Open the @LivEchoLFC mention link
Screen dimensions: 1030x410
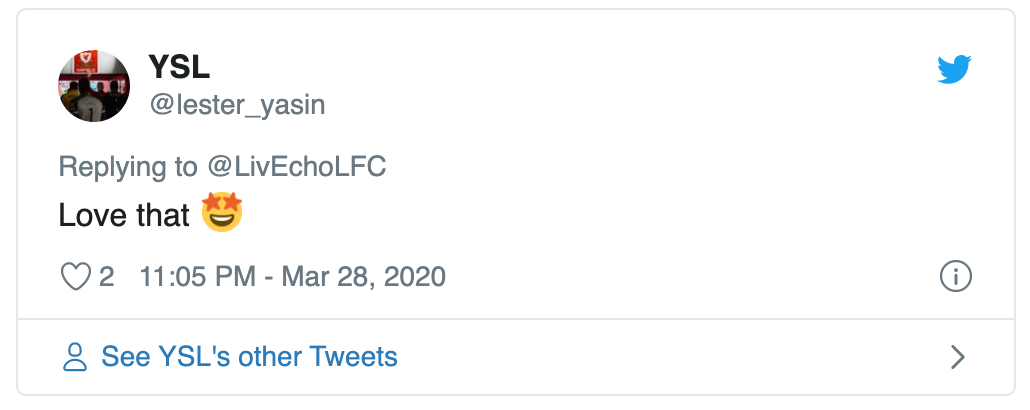pyautogui.click(x=296, y=166)
